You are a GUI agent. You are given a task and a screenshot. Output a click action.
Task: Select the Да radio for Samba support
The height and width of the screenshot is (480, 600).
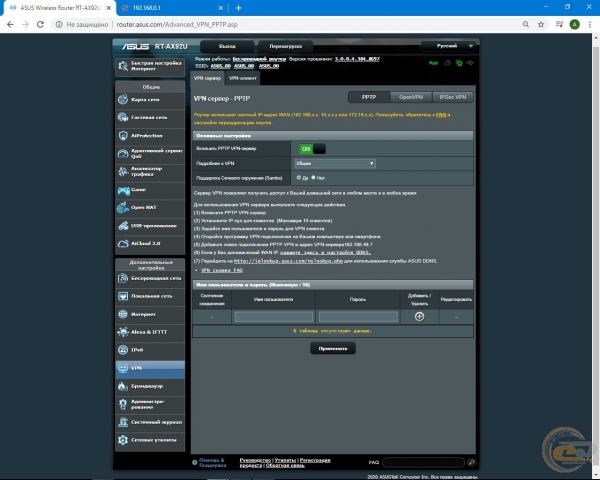298,177
